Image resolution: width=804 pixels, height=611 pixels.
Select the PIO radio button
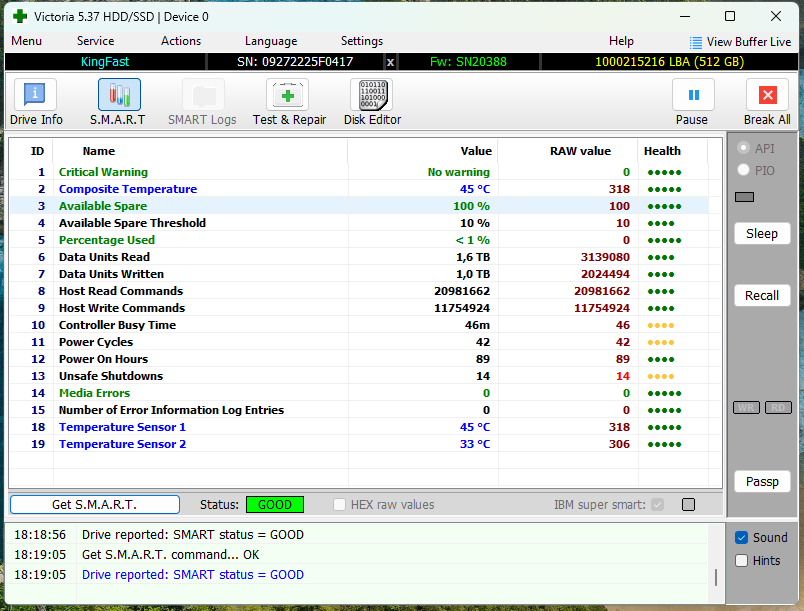click(744, 170)
